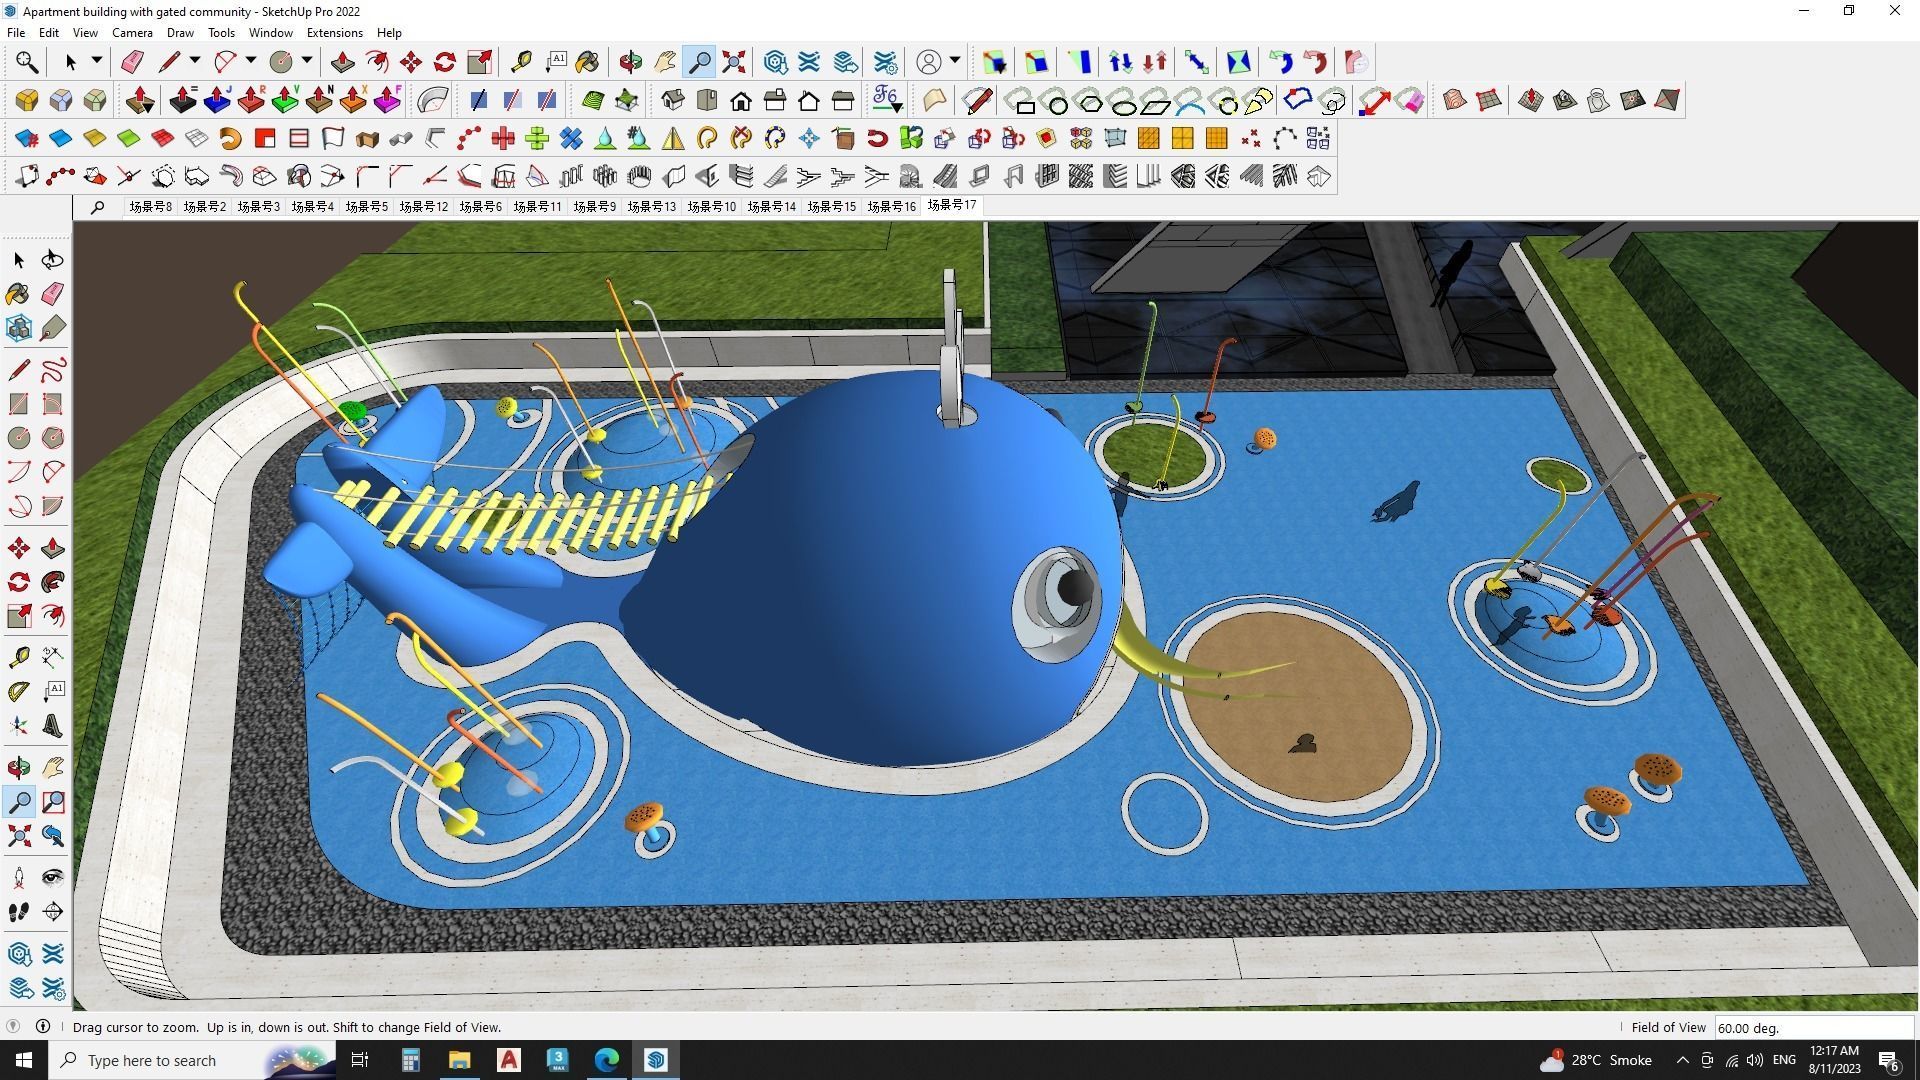This screenshot has height=1080, width=1920.
Task: Click the Zoom Extents icon in top toolbar
Action: [x=734, y=62]
